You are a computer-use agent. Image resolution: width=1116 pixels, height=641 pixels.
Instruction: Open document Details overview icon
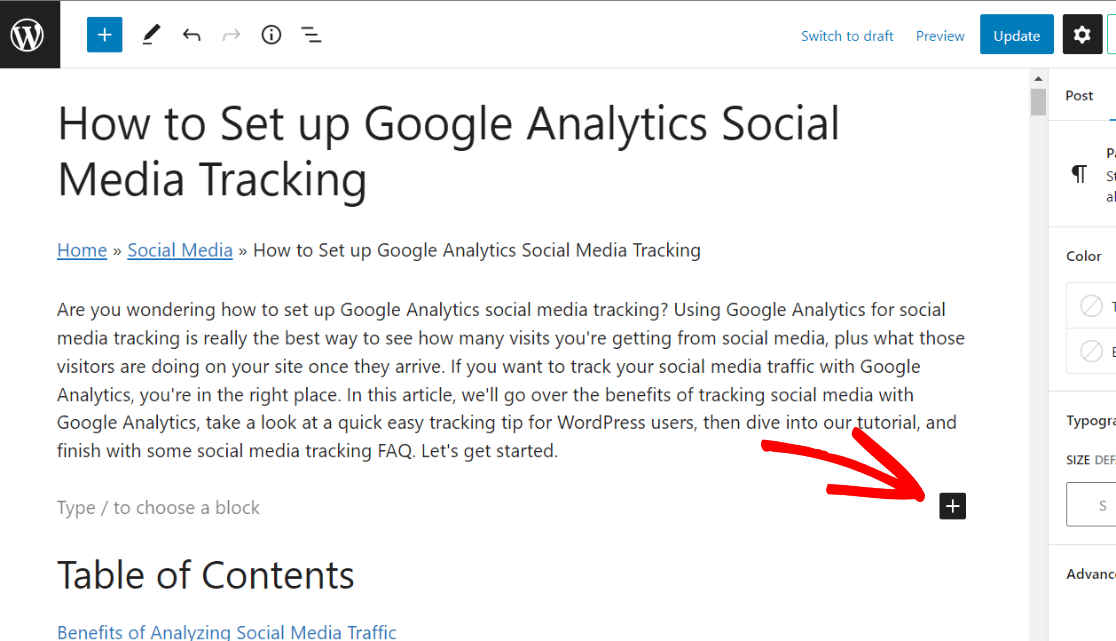click(x=271, y=34)
